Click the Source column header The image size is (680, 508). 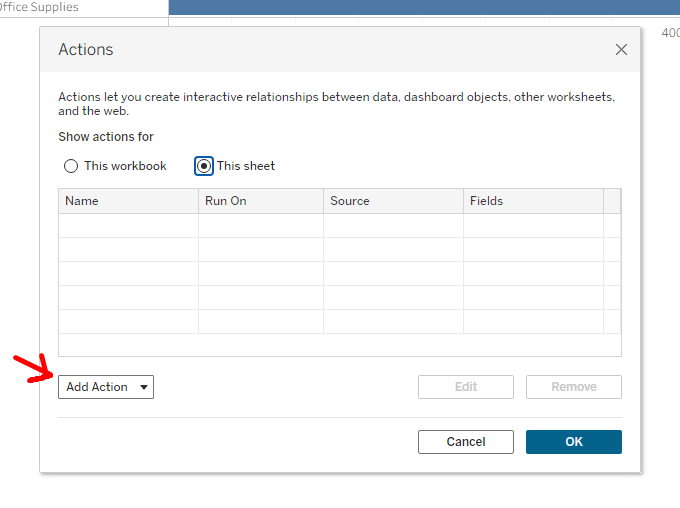click(x=393, y=201)
